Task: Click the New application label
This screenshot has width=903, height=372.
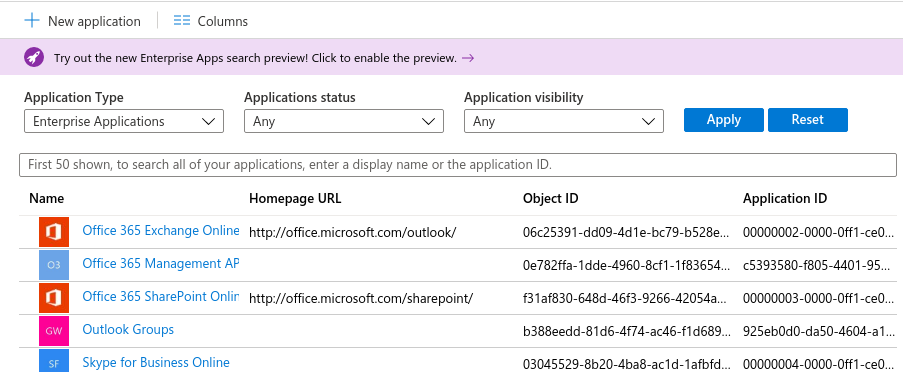Action: pos(94,21)
